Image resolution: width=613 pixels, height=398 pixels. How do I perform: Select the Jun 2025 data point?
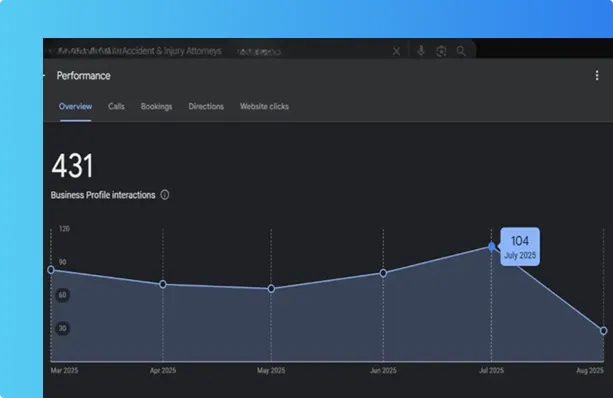click(x=383, y=273)
